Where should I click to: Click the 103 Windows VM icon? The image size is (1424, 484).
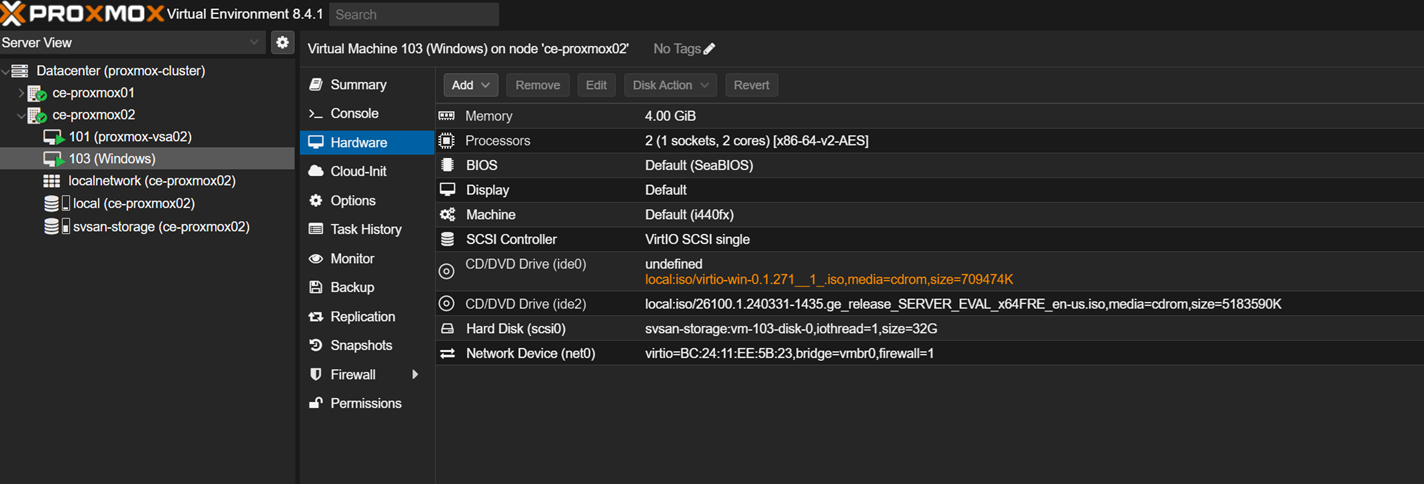click(53, 159)
